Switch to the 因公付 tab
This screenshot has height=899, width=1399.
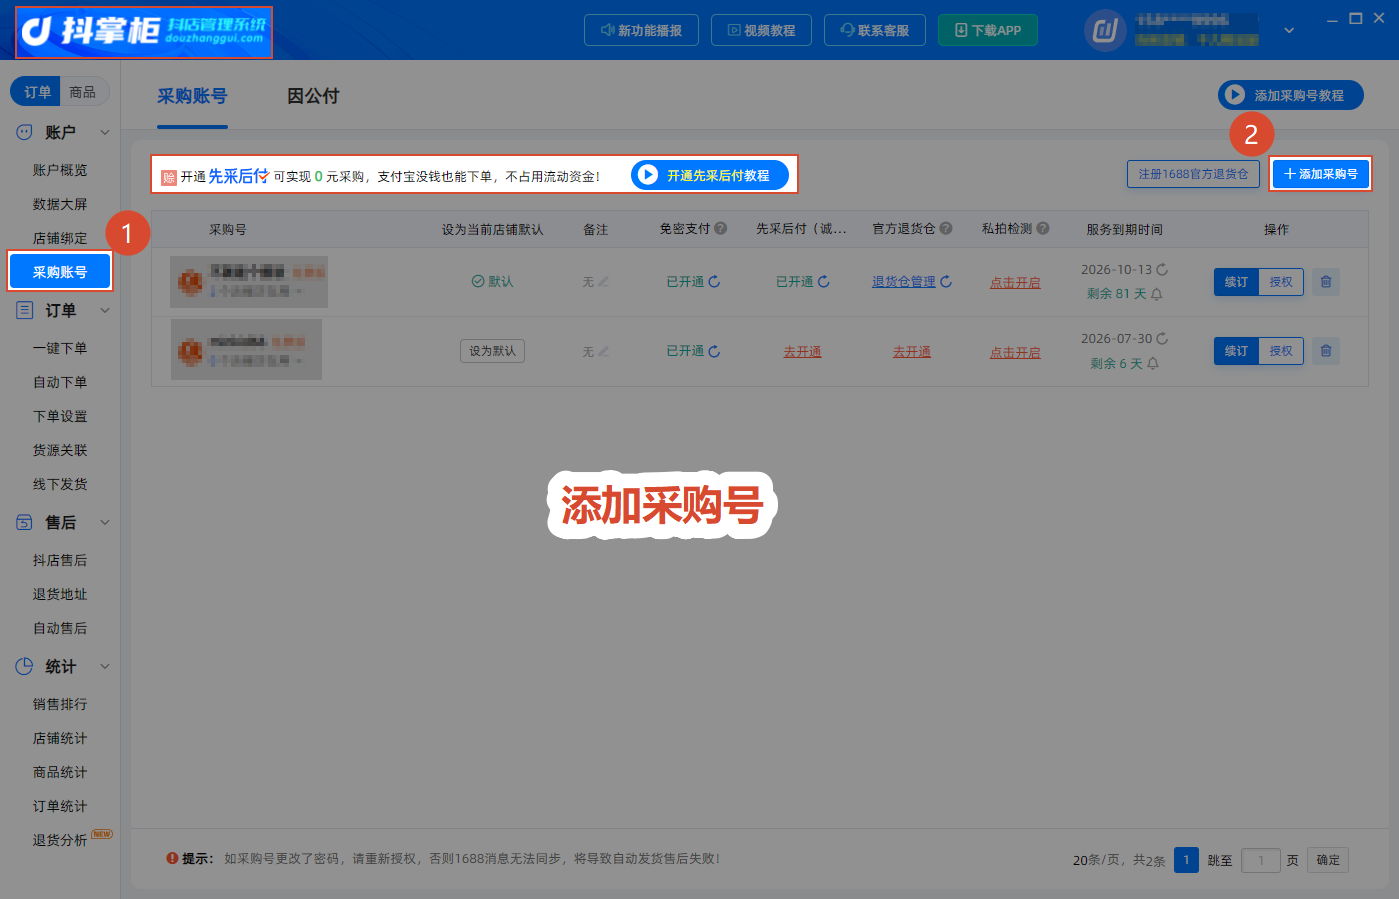click(x=313, y=96)
